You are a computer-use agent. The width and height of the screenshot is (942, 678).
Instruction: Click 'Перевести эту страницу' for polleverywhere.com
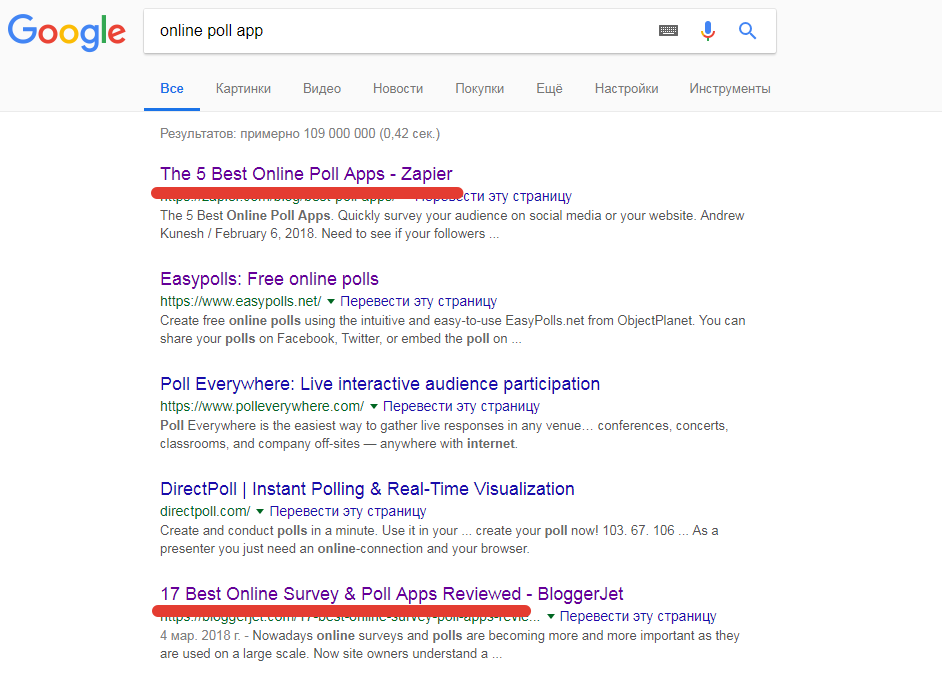(461, 406)
